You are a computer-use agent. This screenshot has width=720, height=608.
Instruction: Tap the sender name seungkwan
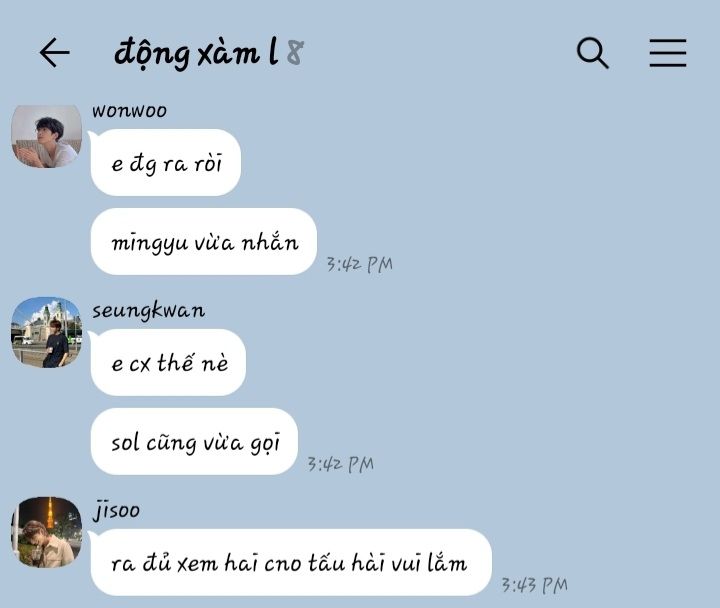tap(148, 310)
